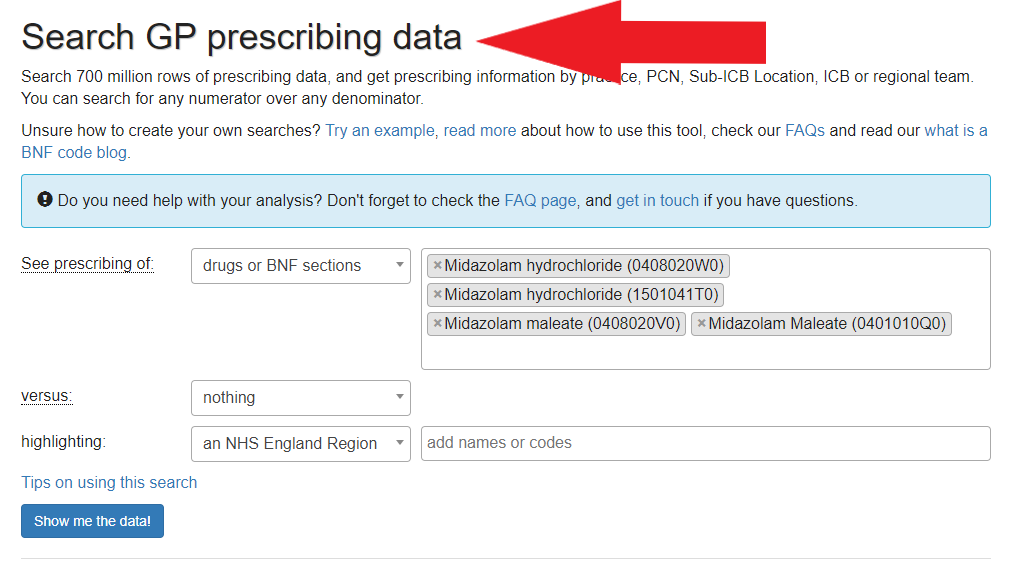
Task: Click the 'See prescribing of:' label
Action: (x=87, y=264)
